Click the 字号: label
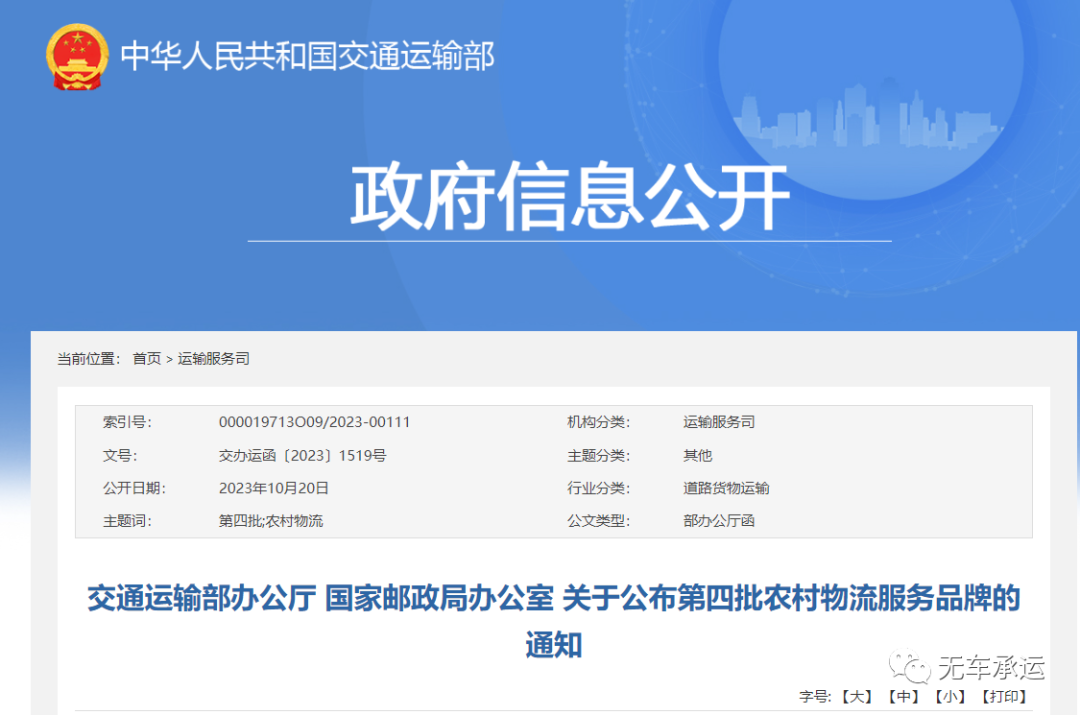This screenshot has width=1080, height=715. 816,696
